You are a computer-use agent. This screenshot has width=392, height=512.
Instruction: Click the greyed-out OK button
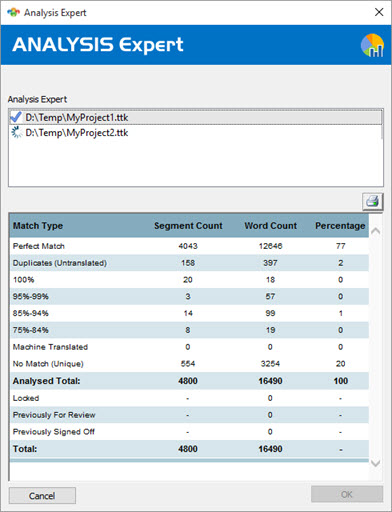point(347,494)
